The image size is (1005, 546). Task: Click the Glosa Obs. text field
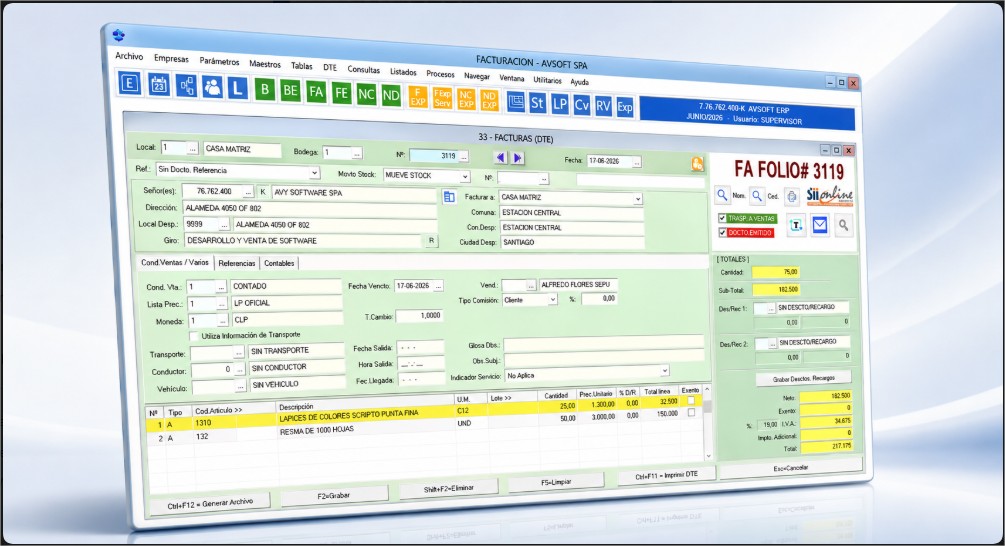(603, 343)
